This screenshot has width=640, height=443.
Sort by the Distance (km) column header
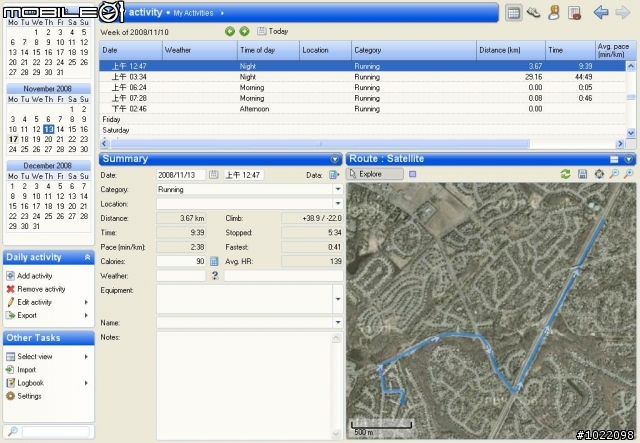click(x=510, y=49)
